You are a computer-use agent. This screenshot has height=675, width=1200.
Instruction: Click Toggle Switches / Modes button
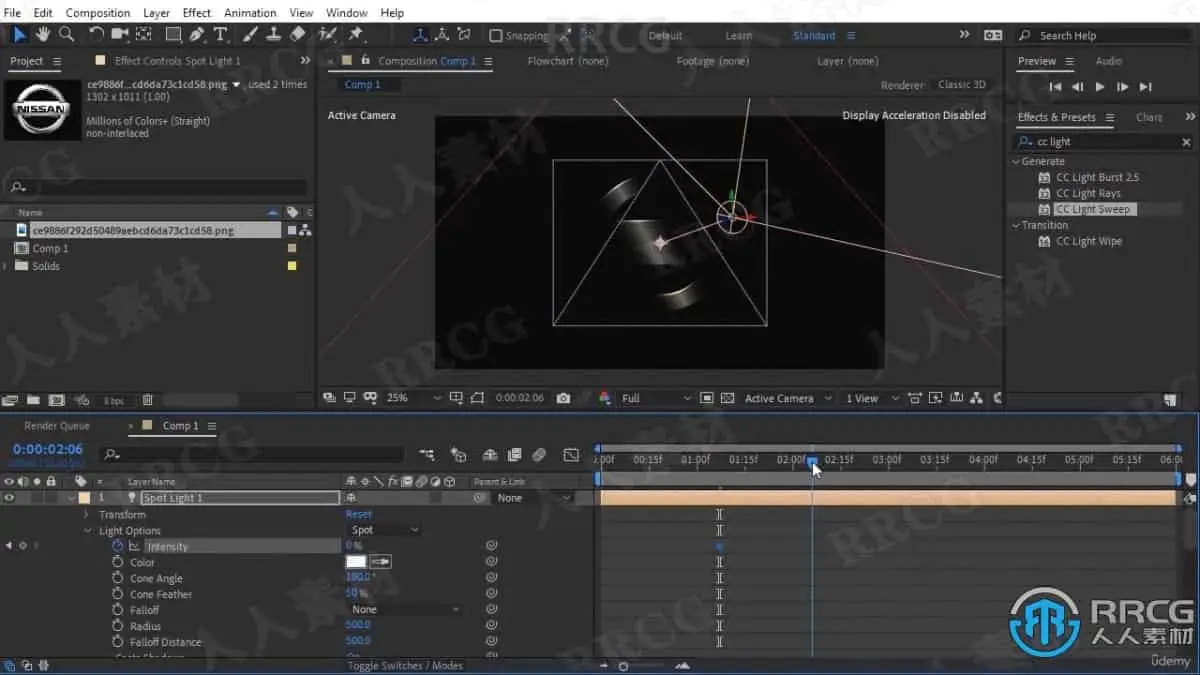coord(405,665)
